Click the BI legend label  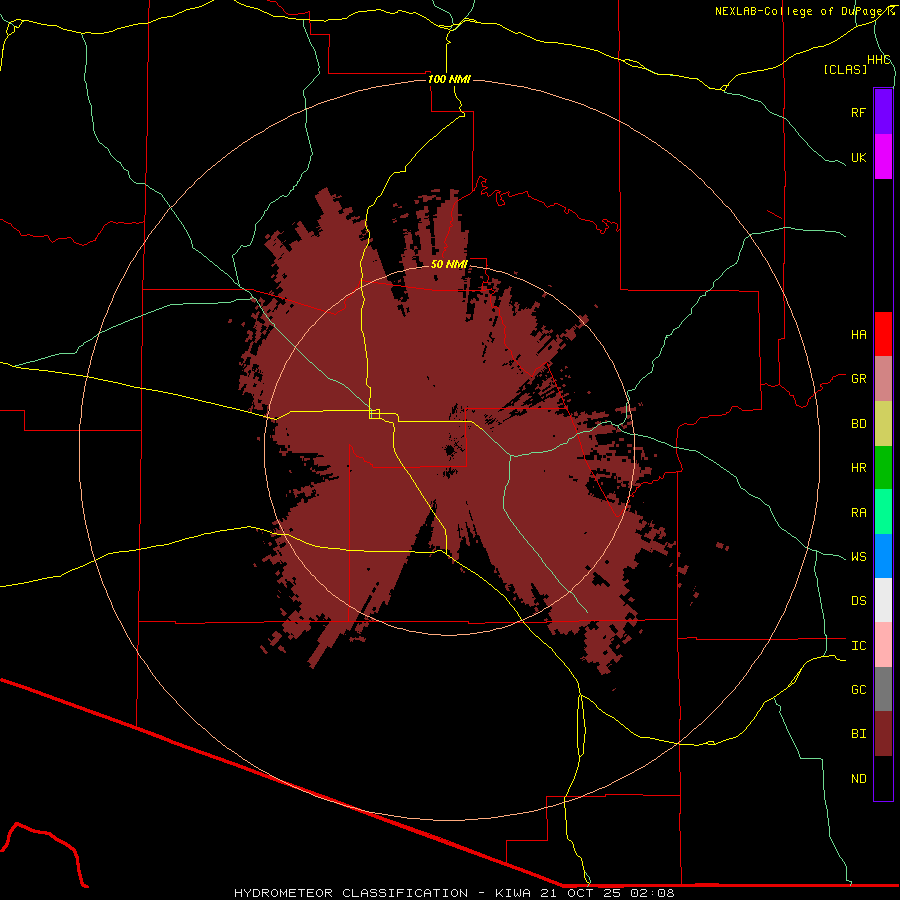tap(858, 734)
